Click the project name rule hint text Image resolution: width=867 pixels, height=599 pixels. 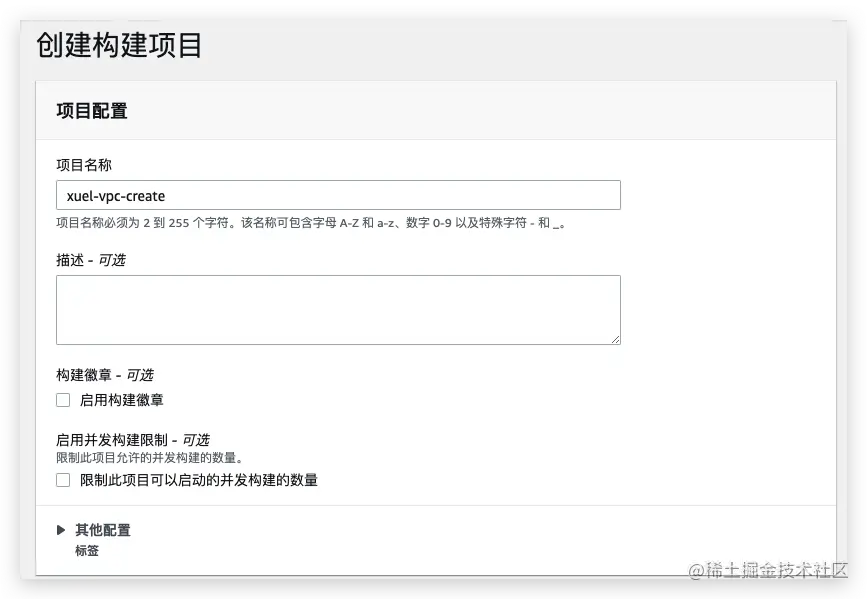311,223
